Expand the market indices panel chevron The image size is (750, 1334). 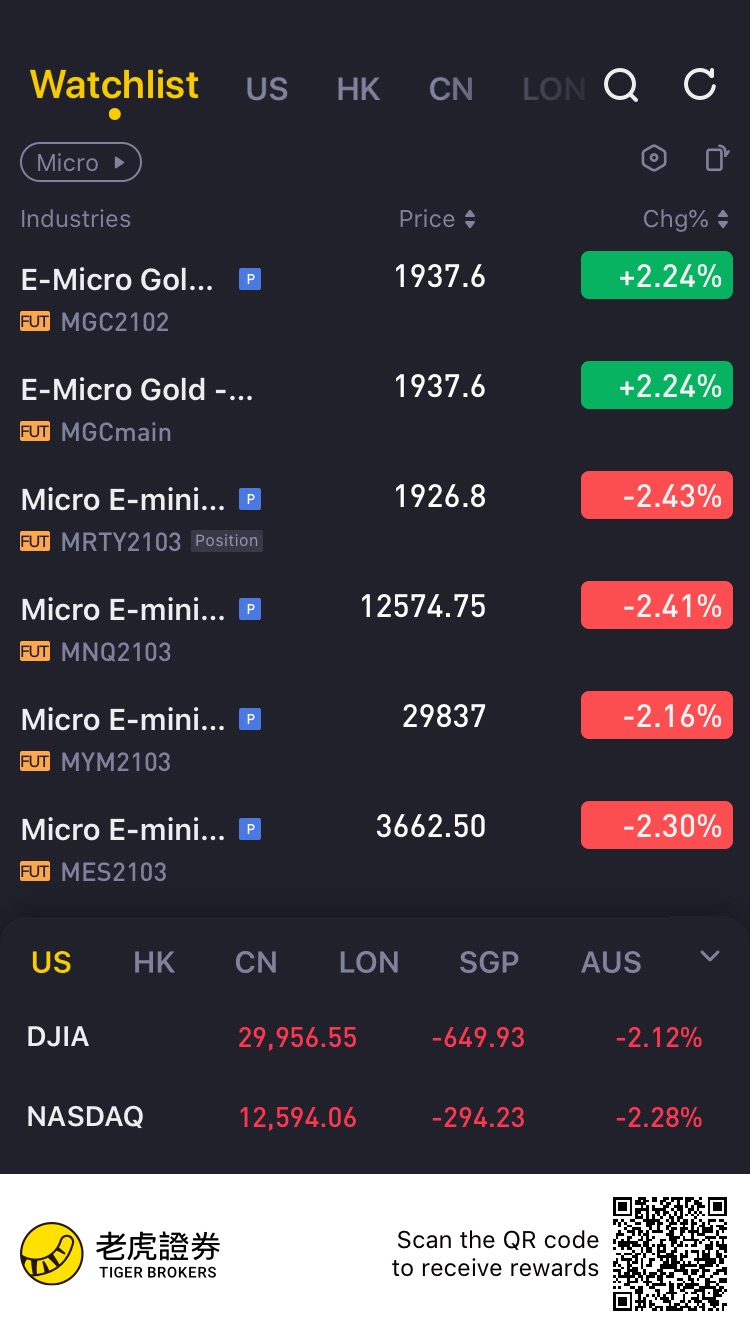click(710, 957)
